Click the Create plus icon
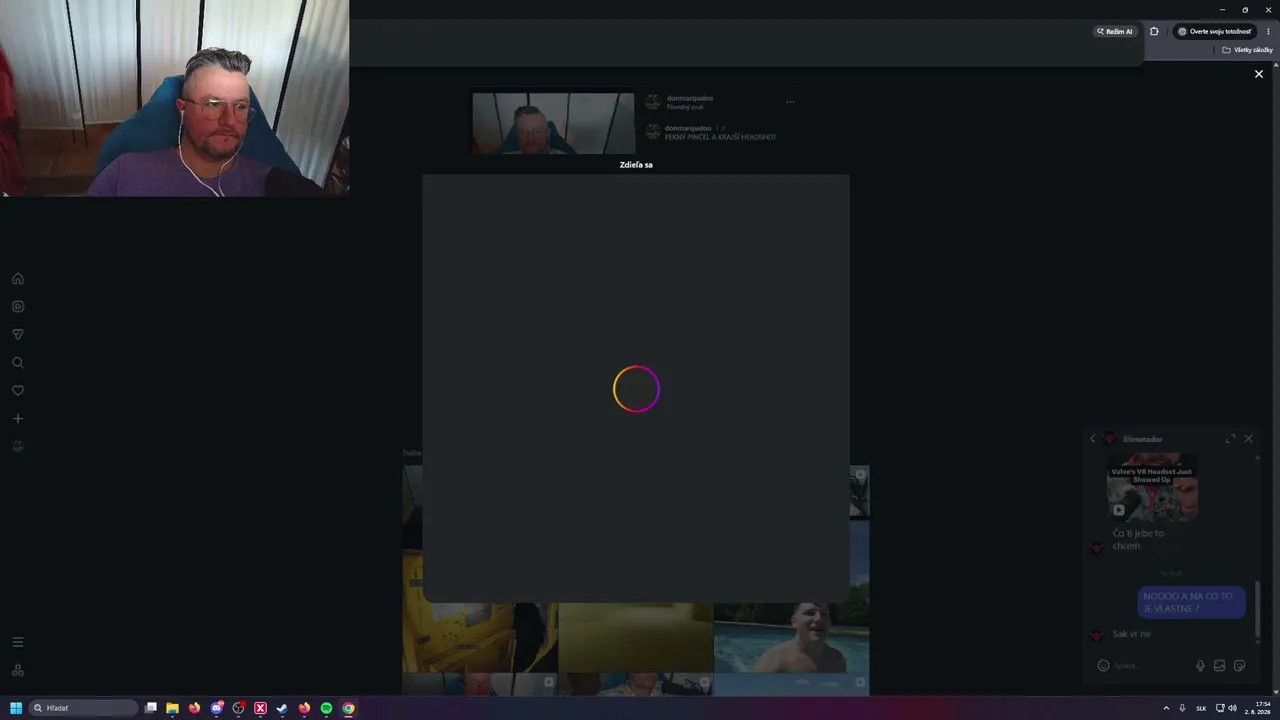Screen dimensions: 1280x720 coord(17,419)
